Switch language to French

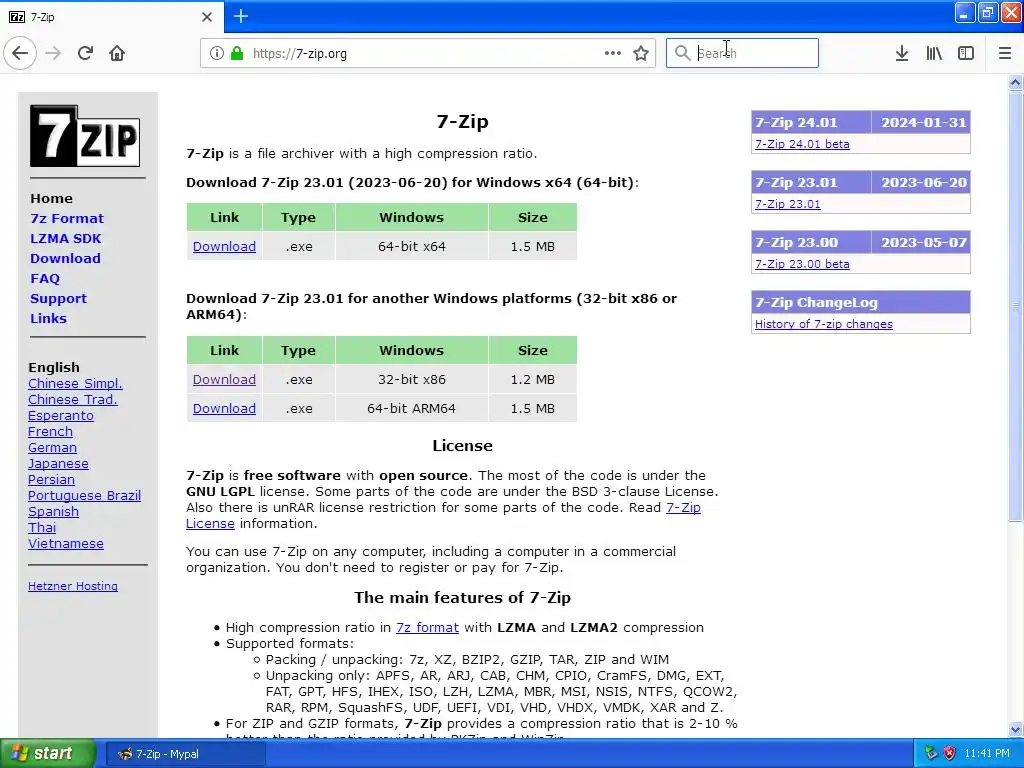click(50, 432)
